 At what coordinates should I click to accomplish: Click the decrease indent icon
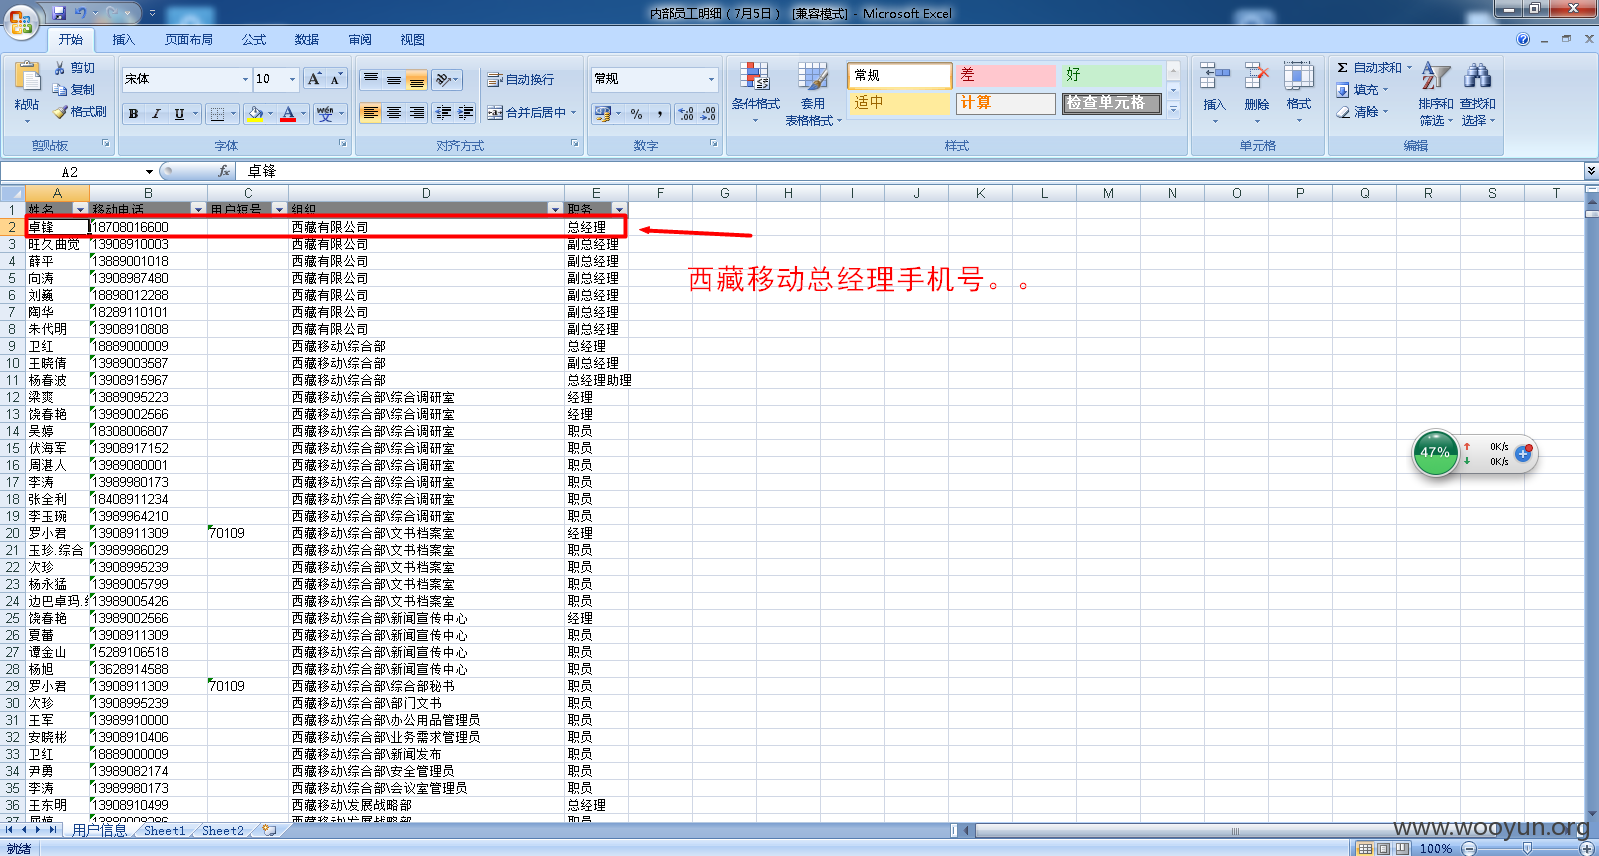(444, 113)
